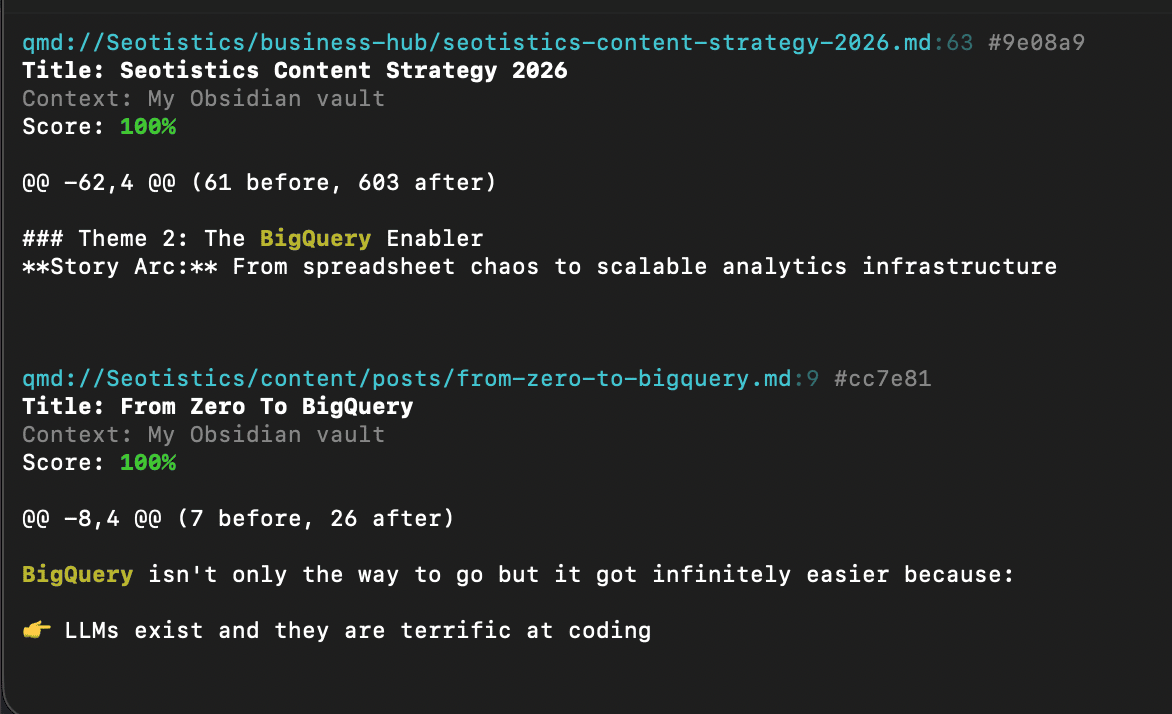1172x714 pixels.
Task: Click the green 100% score of the second result
Action: pyautogui.click(x=147, y=463)
